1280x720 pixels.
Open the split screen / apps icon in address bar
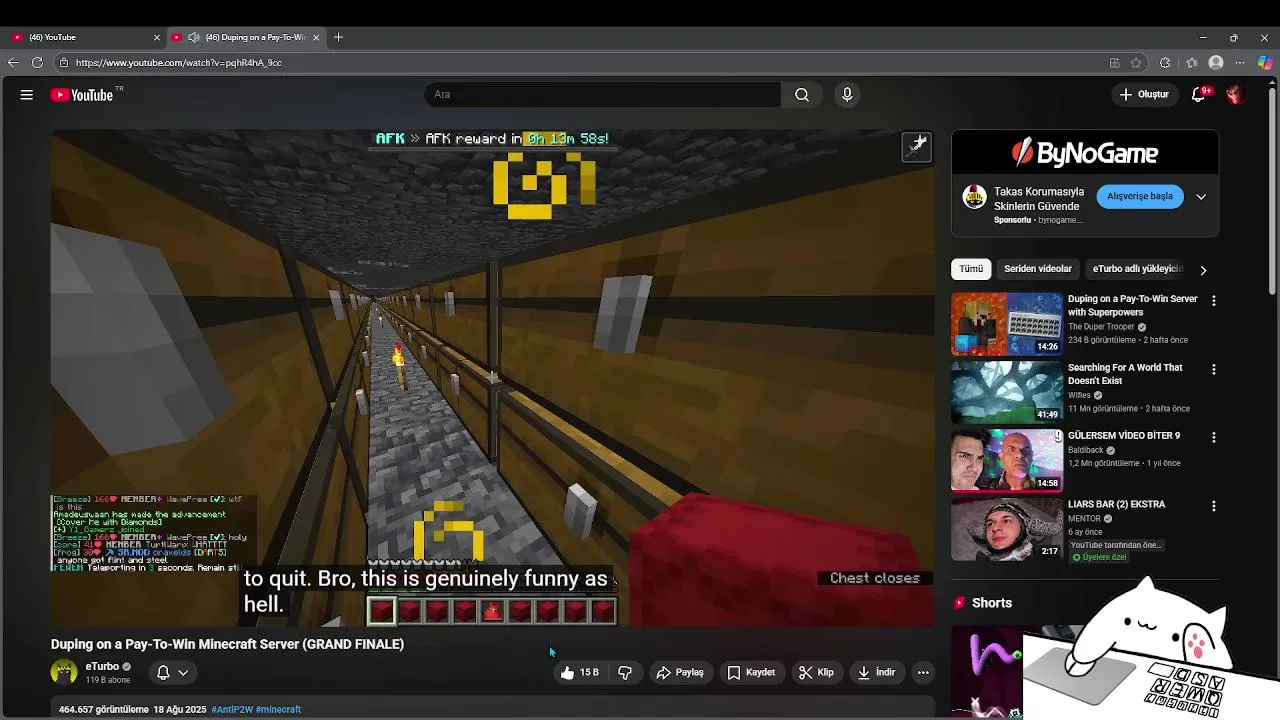pyautogui.click(x=1114, y=62)
